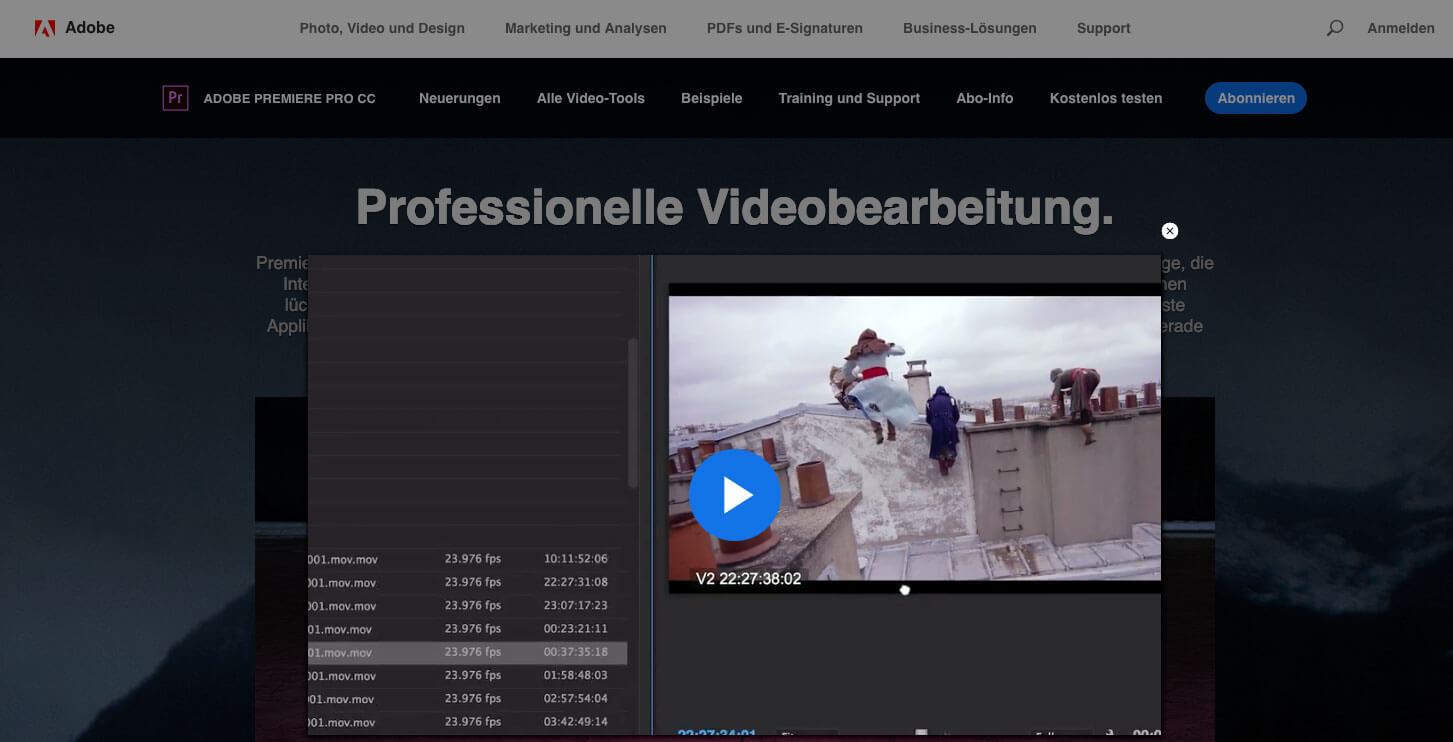Go to Neuerungen tab

point(459,98)
